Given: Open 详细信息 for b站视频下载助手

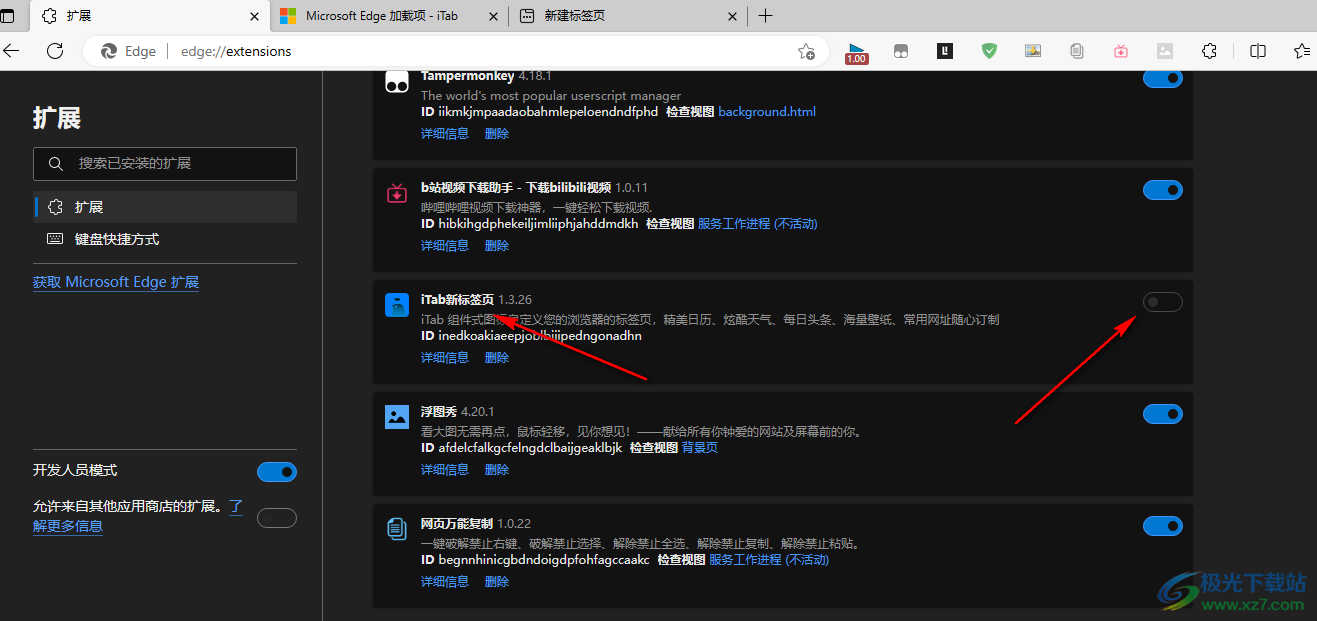Looking at the screenshot, I should 445,245.
